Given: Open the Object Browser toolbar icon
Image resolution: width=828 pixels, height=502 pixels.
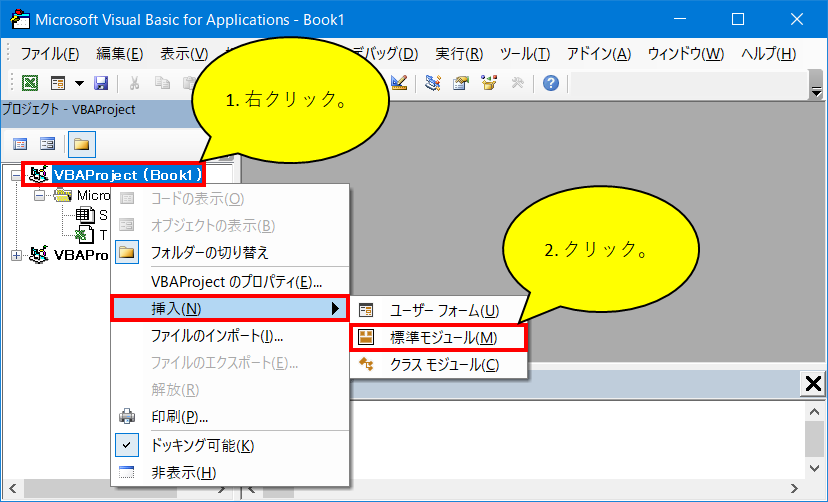Looking at the screenshot, I should click(x=490, y=82).
